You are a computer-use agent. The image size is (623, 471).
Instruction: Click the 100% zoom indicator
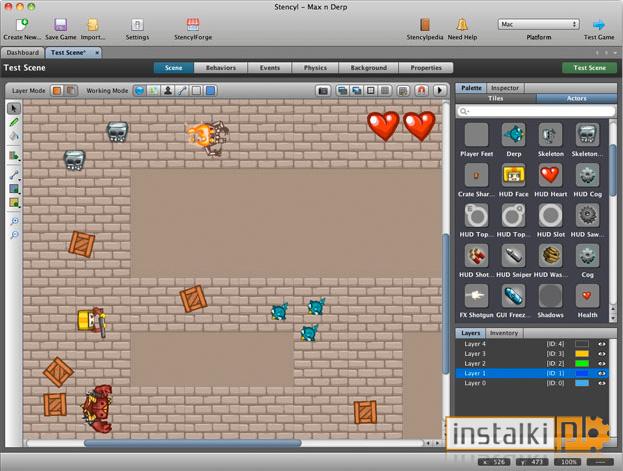(x=569, y=462)
